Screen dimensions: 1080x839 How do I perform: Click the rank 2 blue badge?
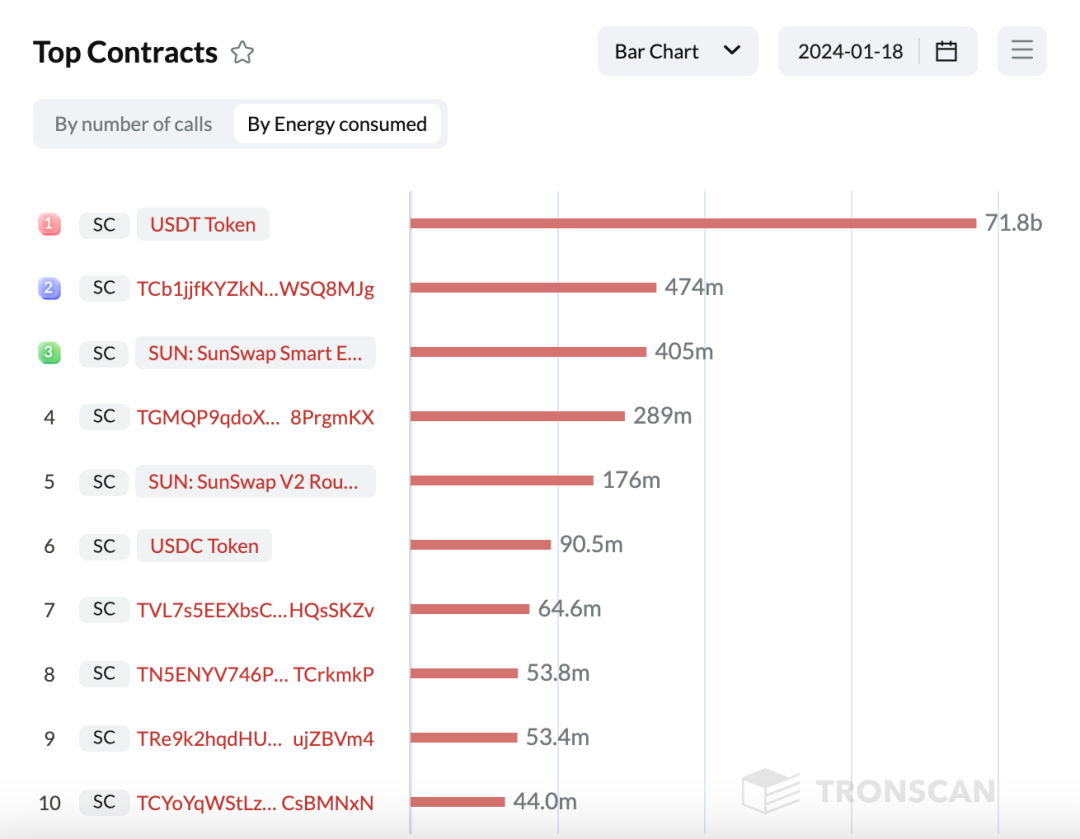[x=49, y=288]
